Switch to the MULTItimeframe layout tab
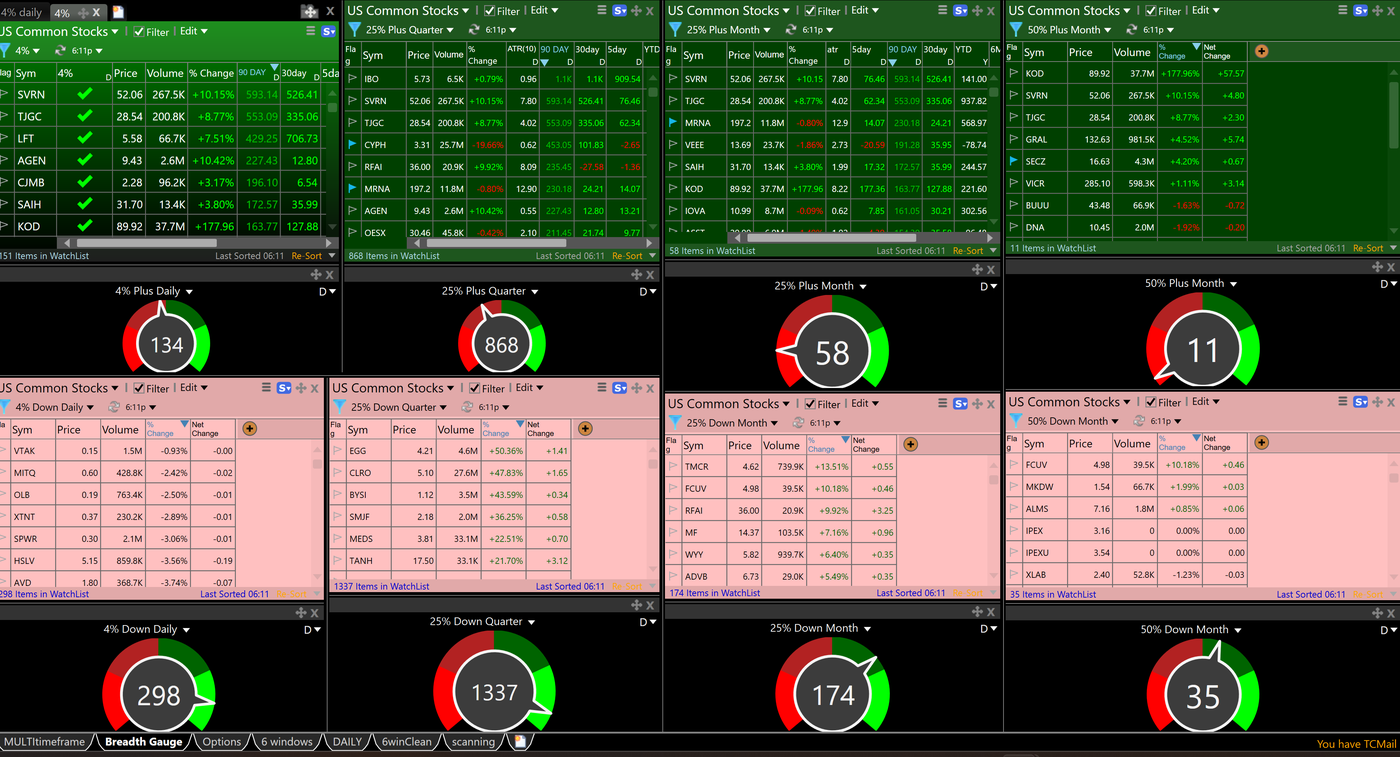This screenshot has width=1400, height=757. (x=45, y=742)
